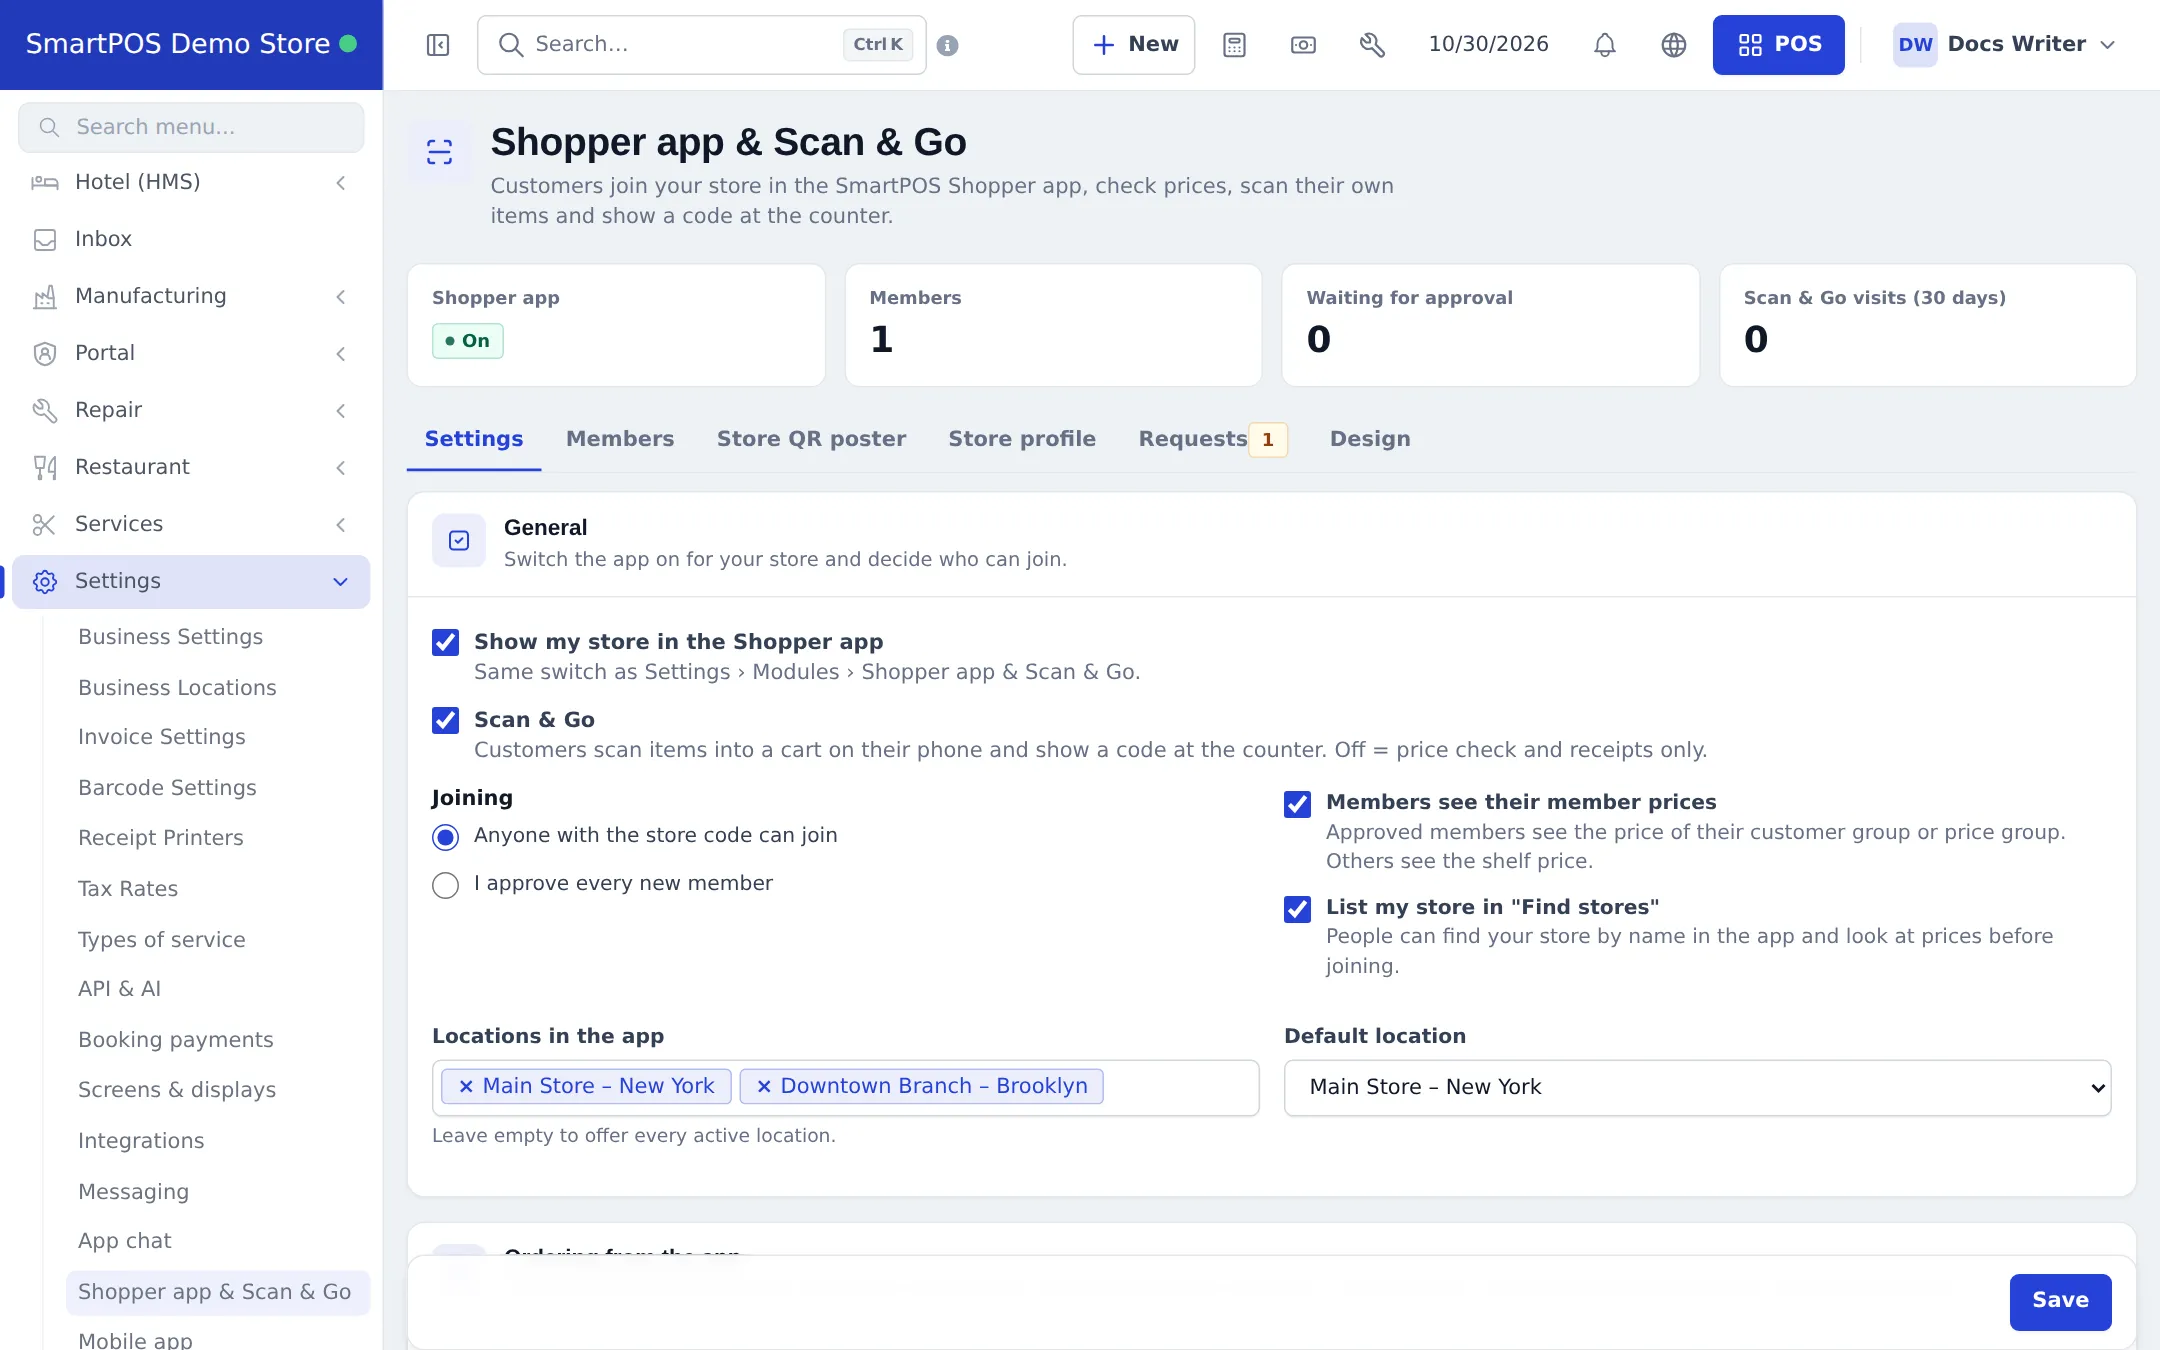
Task: Click the Inbox tray icon in sidebar
Action: click(x=45, y=239)
